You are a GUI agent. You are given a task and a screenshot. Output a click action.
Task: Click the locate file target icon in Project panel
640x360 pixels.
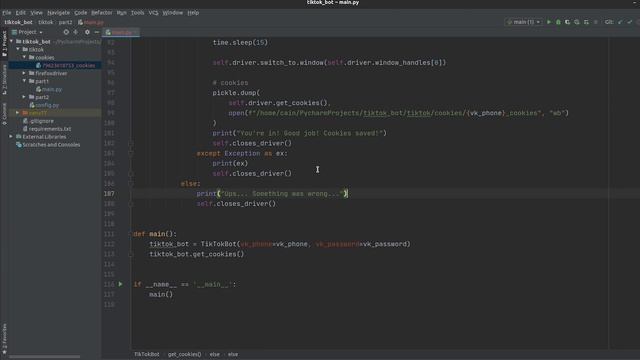66,32
